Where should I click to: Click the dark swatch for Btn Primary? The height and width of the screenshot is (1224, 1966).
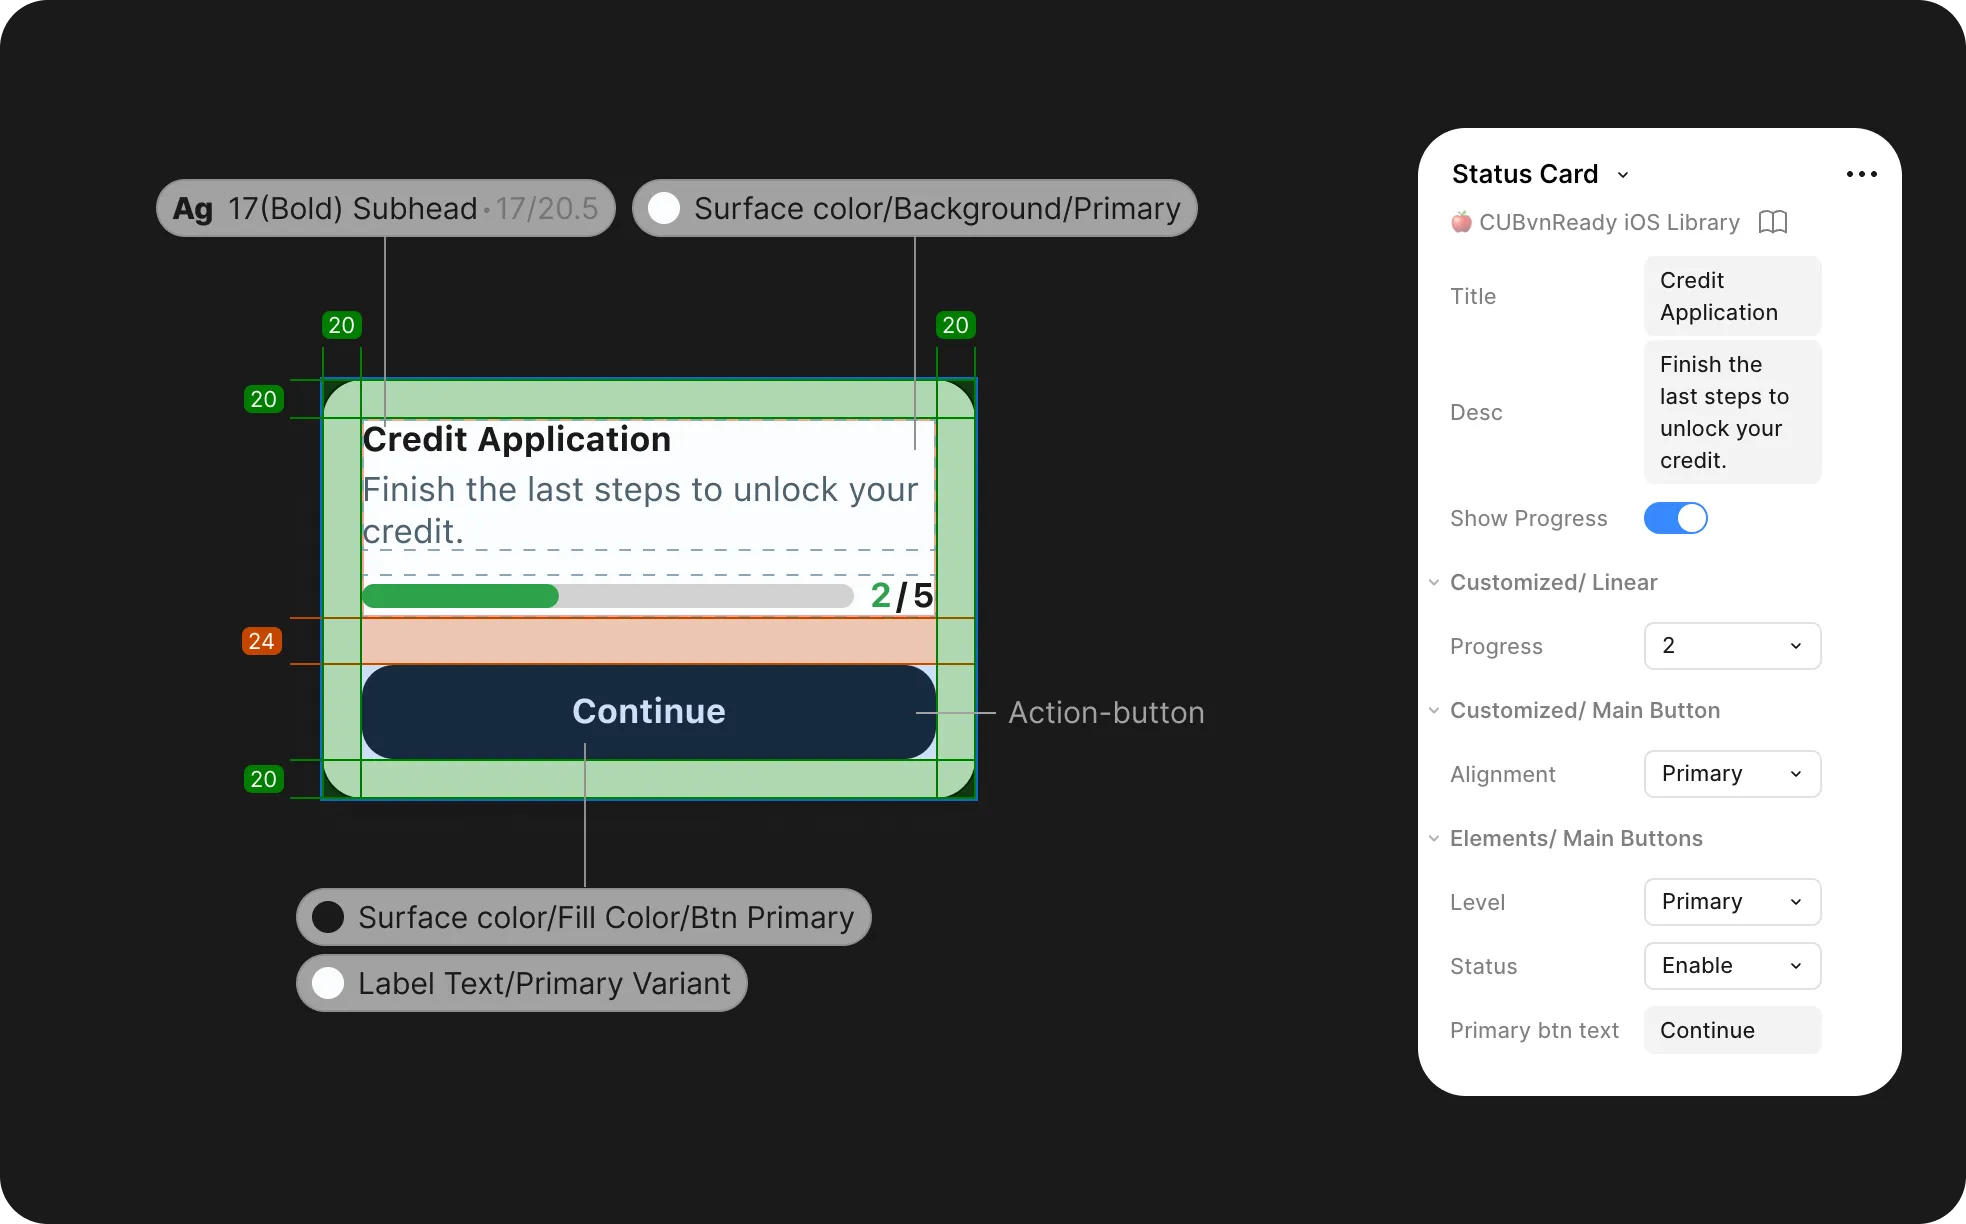[328, 917]
